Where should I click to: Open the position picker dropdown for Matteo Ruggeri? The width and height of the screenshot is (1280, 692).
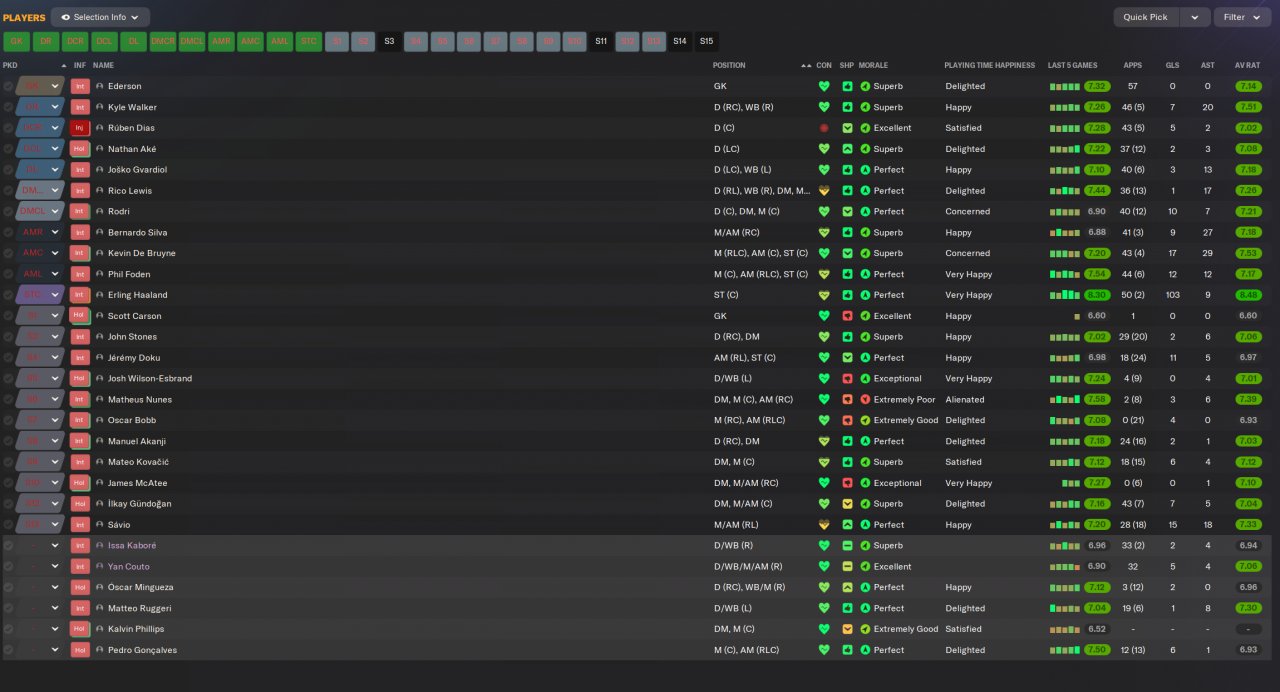click(x=56, y=608)
